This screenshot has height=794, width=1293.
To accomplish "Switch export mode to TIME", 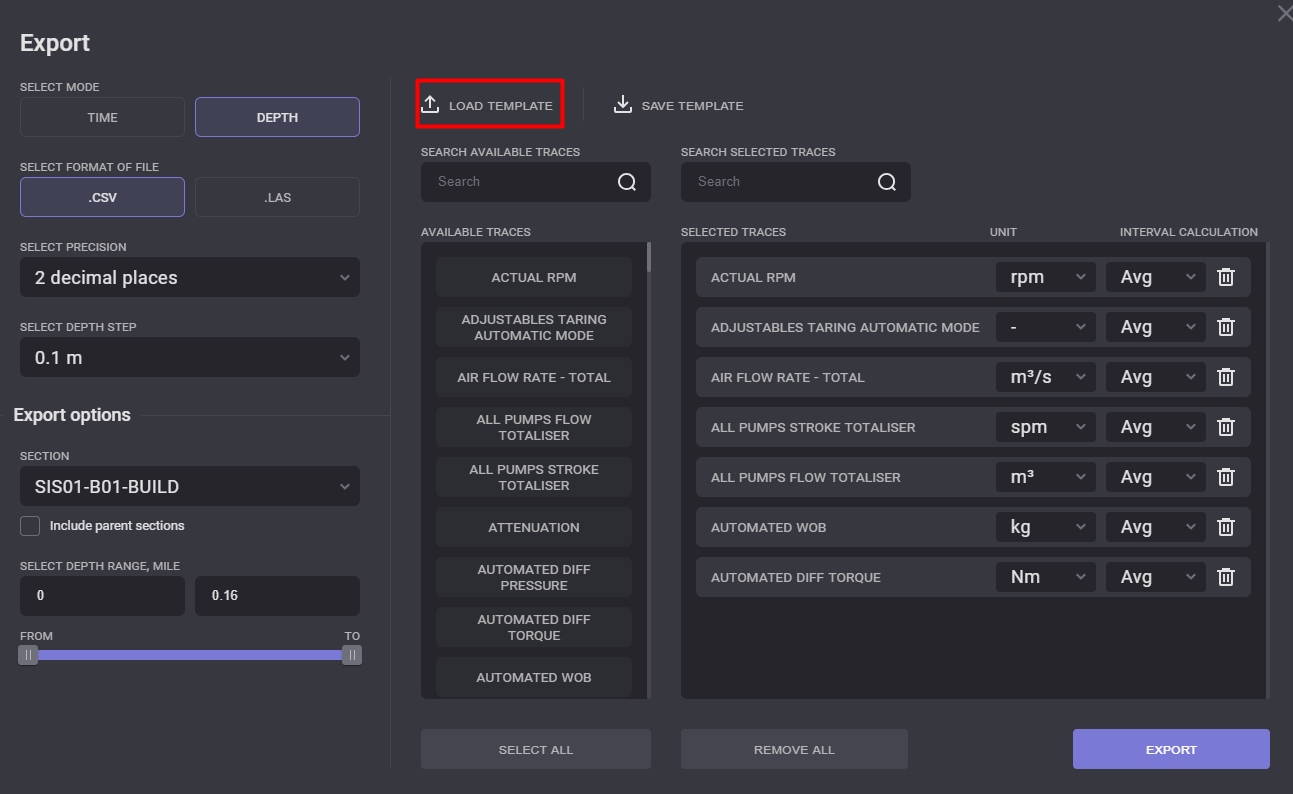I will (102, 117).
